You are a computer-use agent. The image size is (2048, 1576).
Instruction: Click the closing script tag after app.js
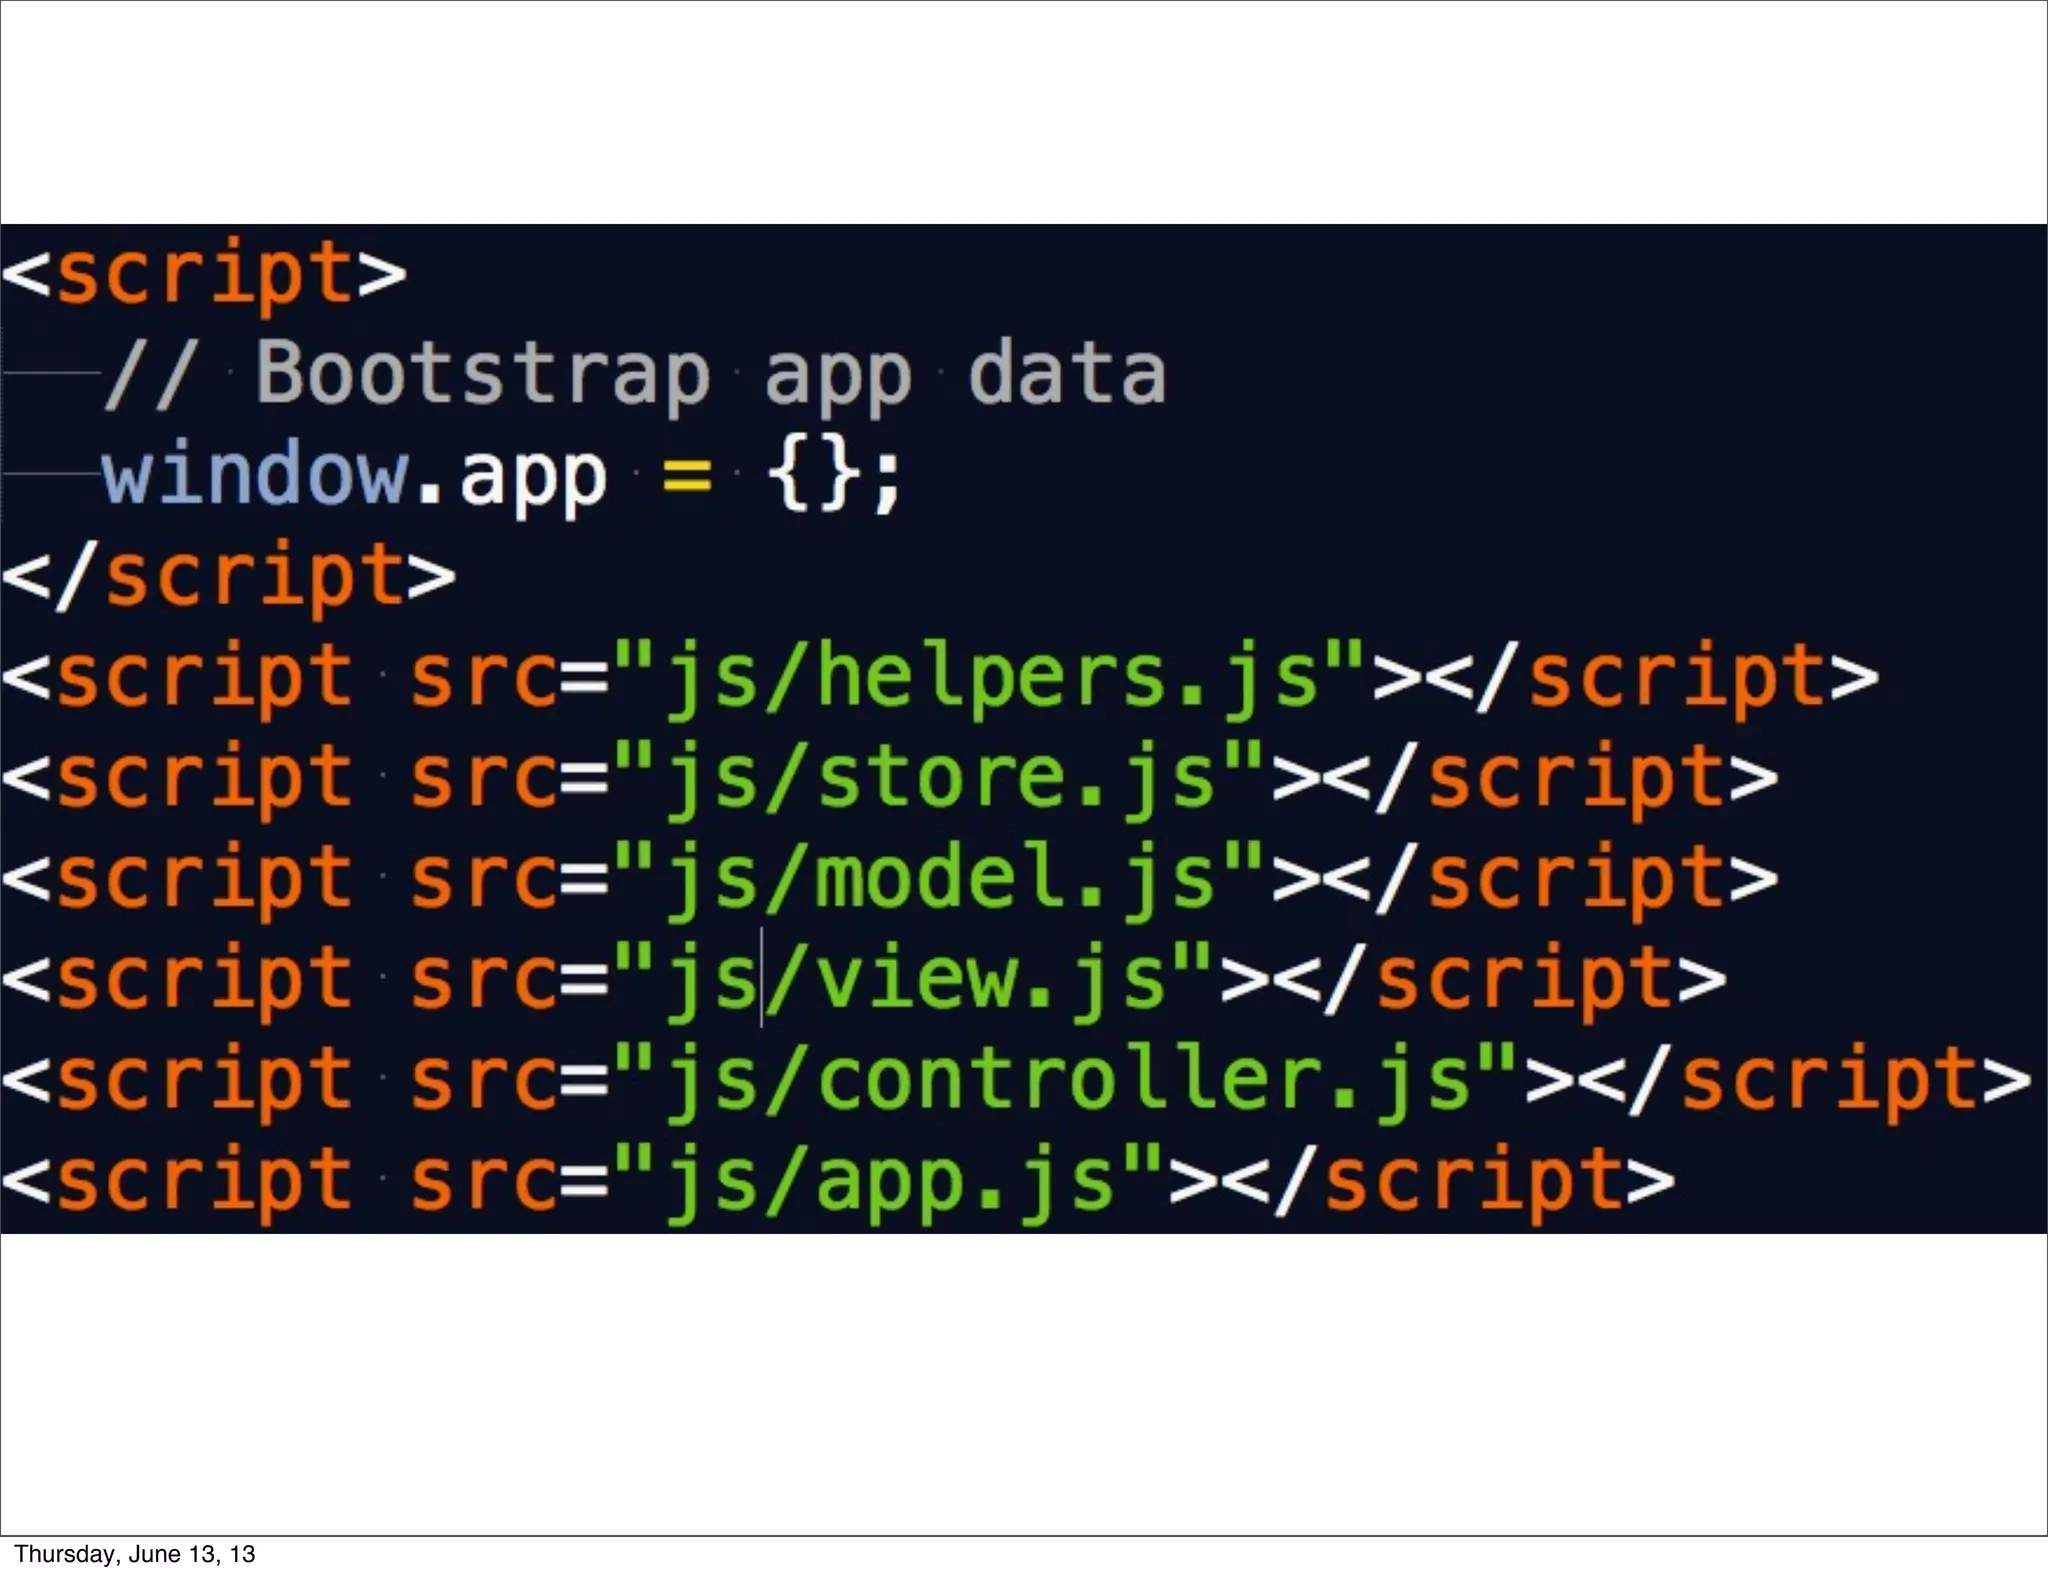[1450, 1180]
